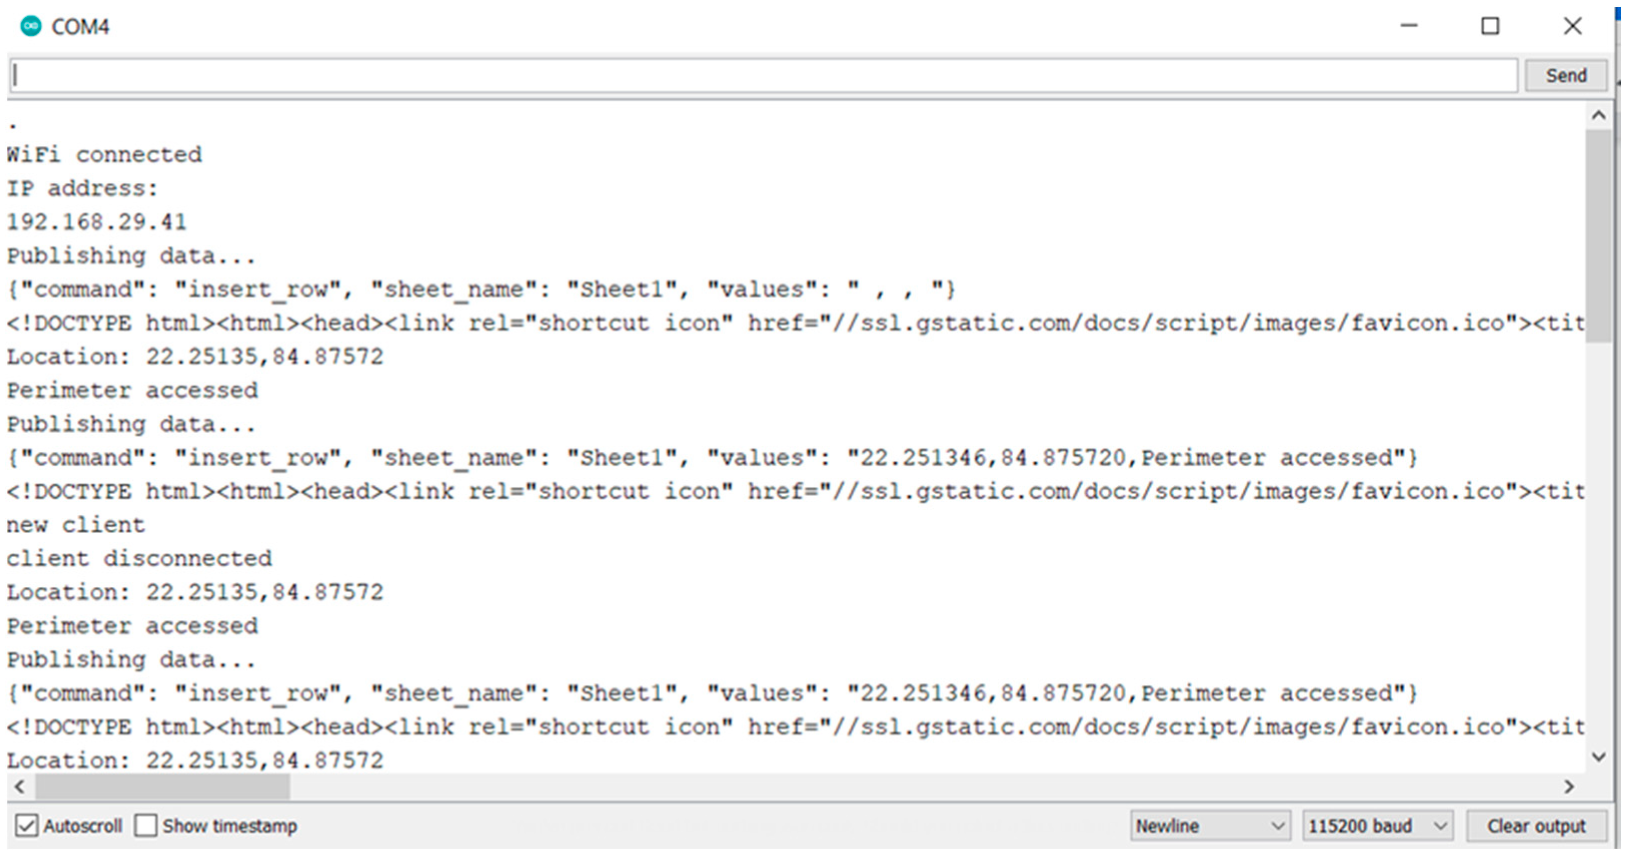The width and height of the screenshot is (1629, 857).
Task: Click the vertical scrollbar down arrow
Action: click(x=1598, y=757)
